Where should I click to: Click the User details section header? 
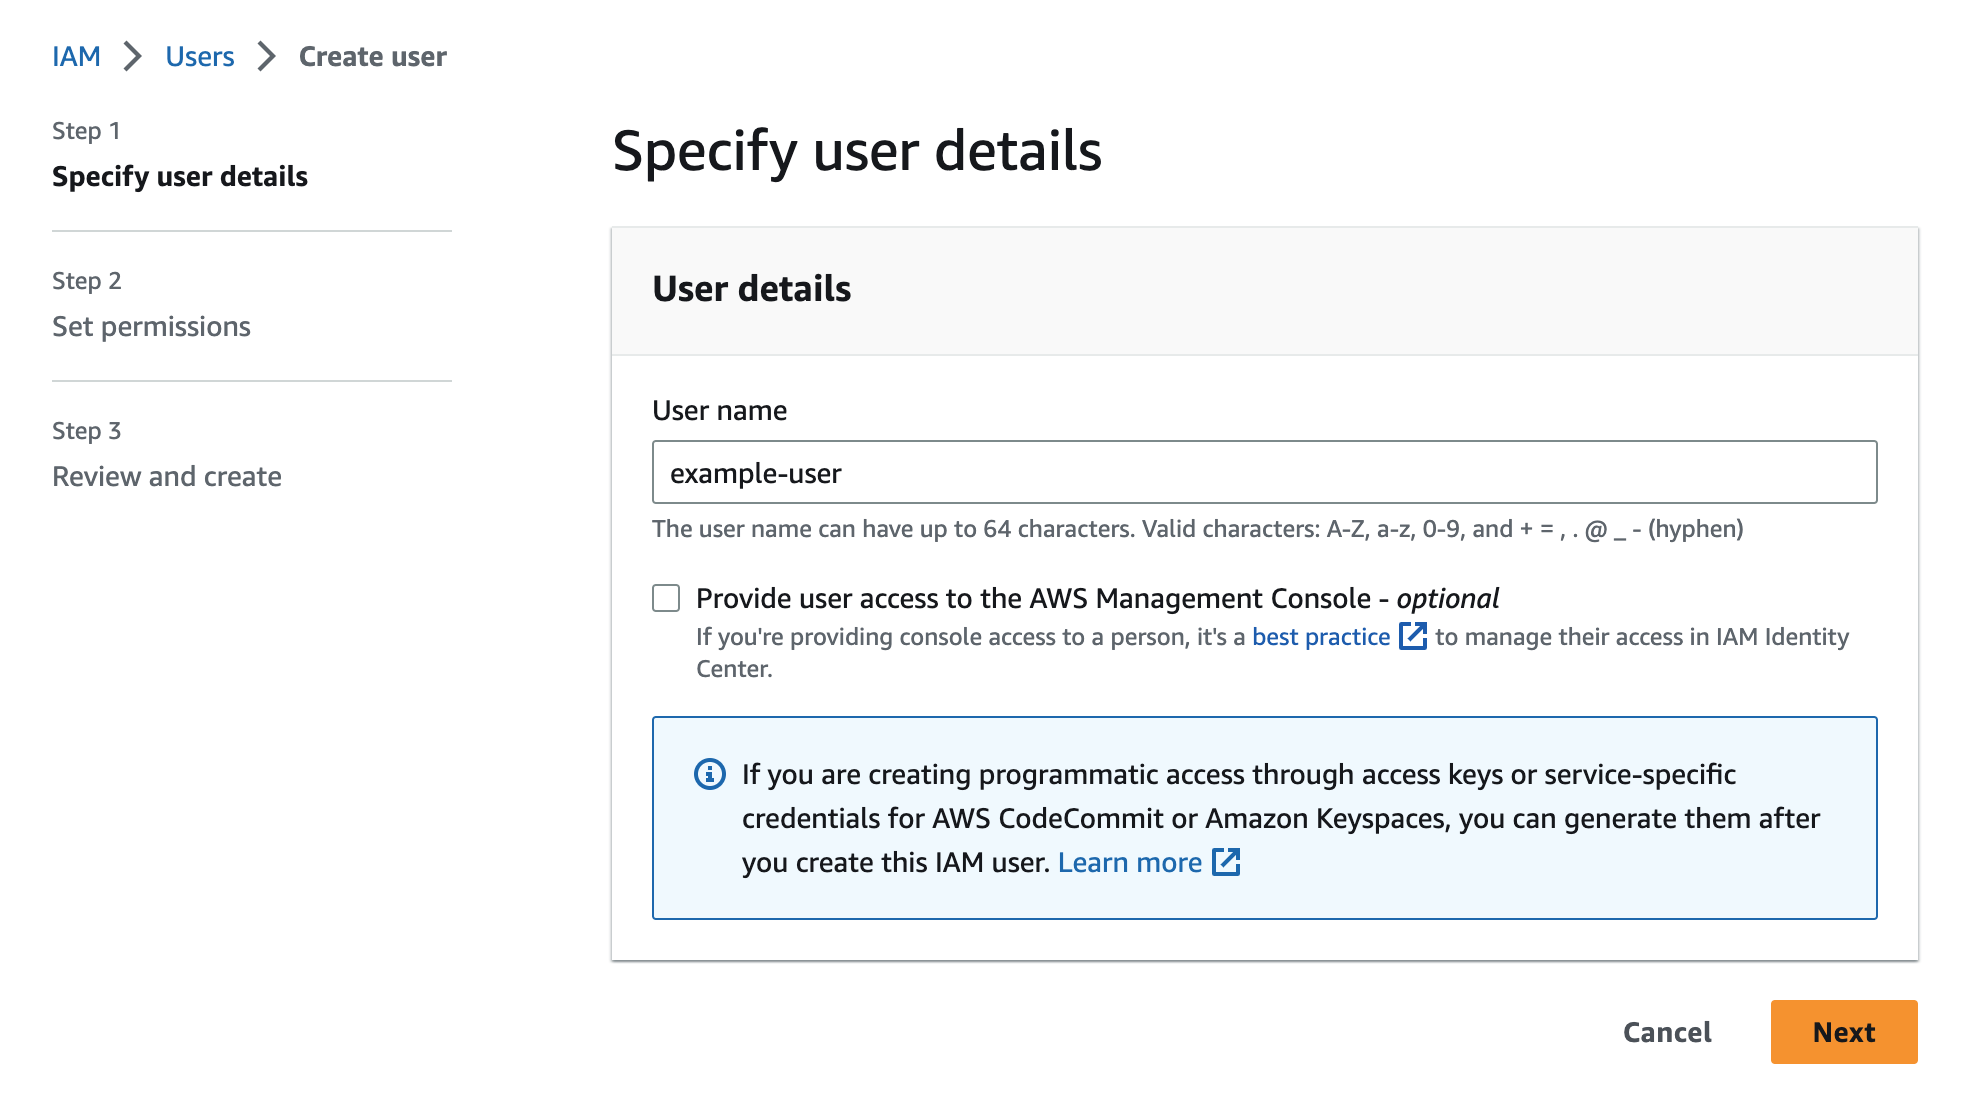click(x=751, y=289)
